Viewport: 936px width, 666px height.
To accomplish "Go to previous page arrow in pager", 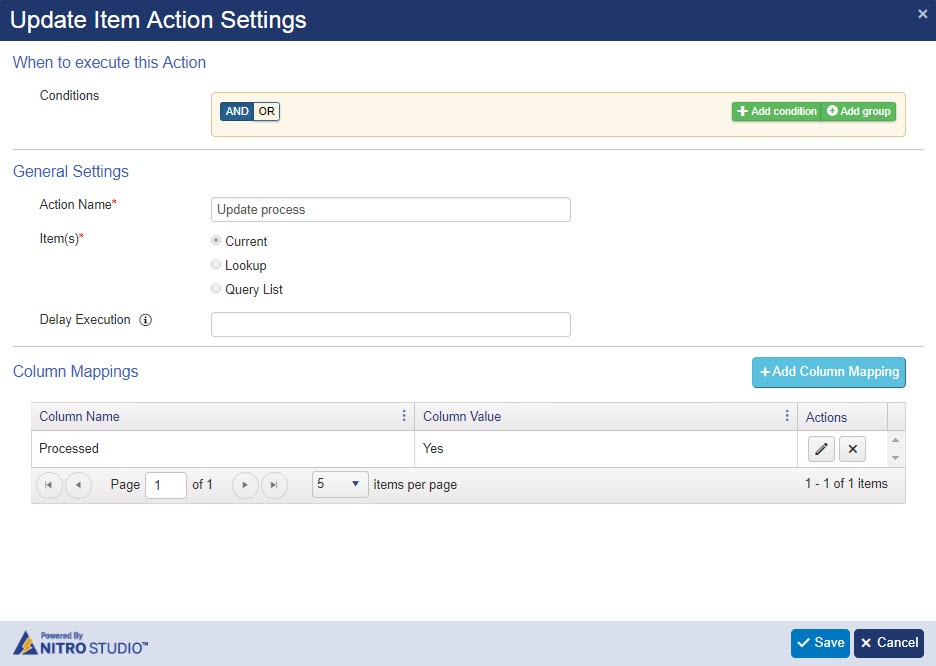I will coord(78,485).
